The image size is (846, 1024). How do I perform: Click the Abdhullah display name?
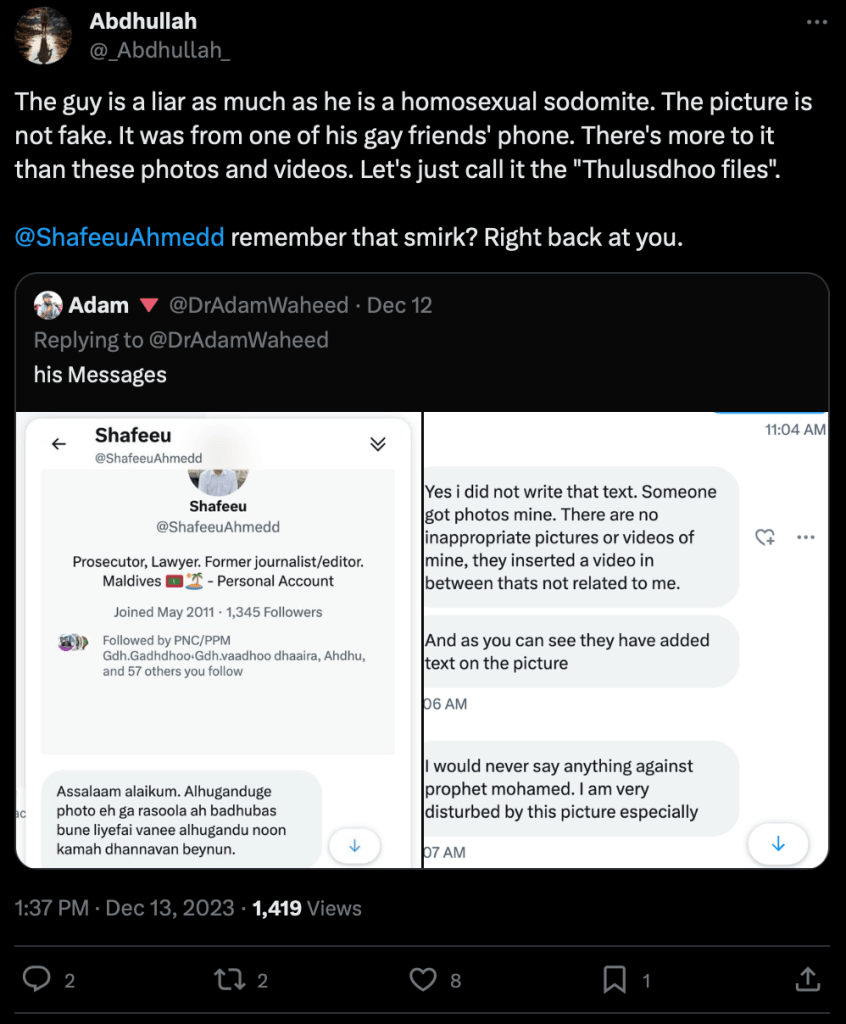coord(143,21)
